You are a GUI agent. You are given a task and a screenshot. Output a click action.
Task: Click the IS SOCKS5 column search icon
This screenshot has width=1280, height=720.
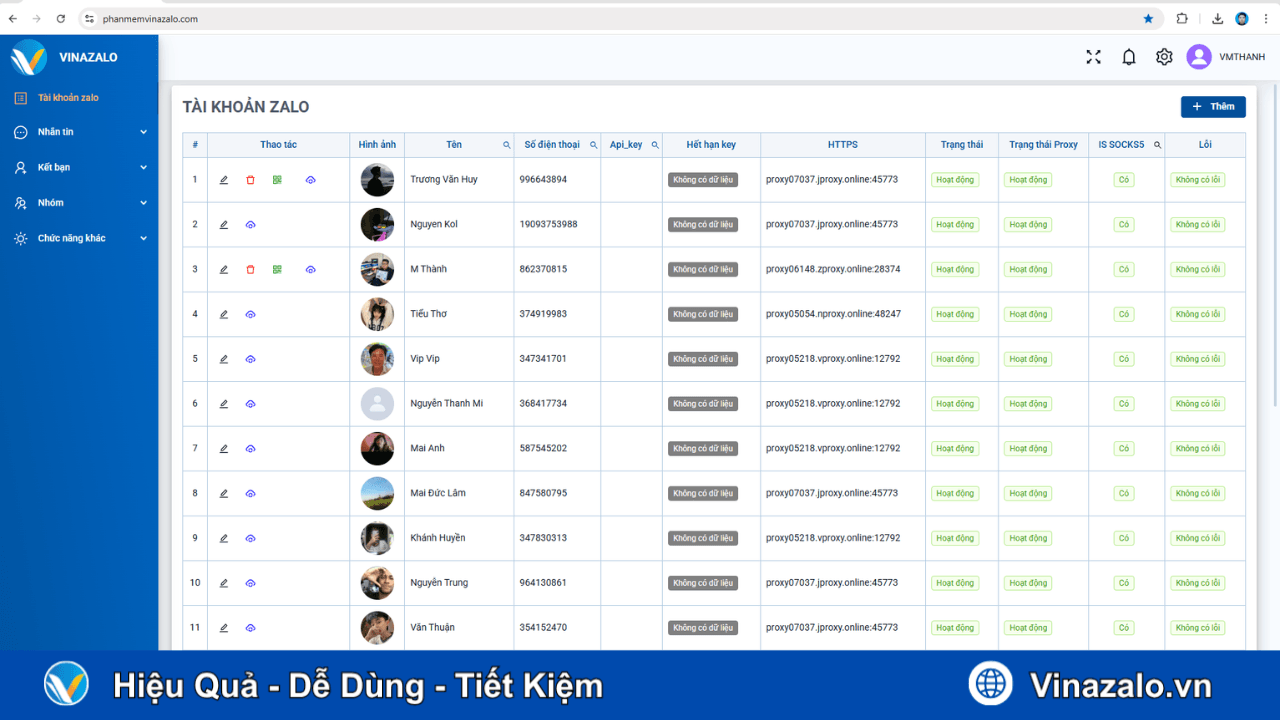1157,144
